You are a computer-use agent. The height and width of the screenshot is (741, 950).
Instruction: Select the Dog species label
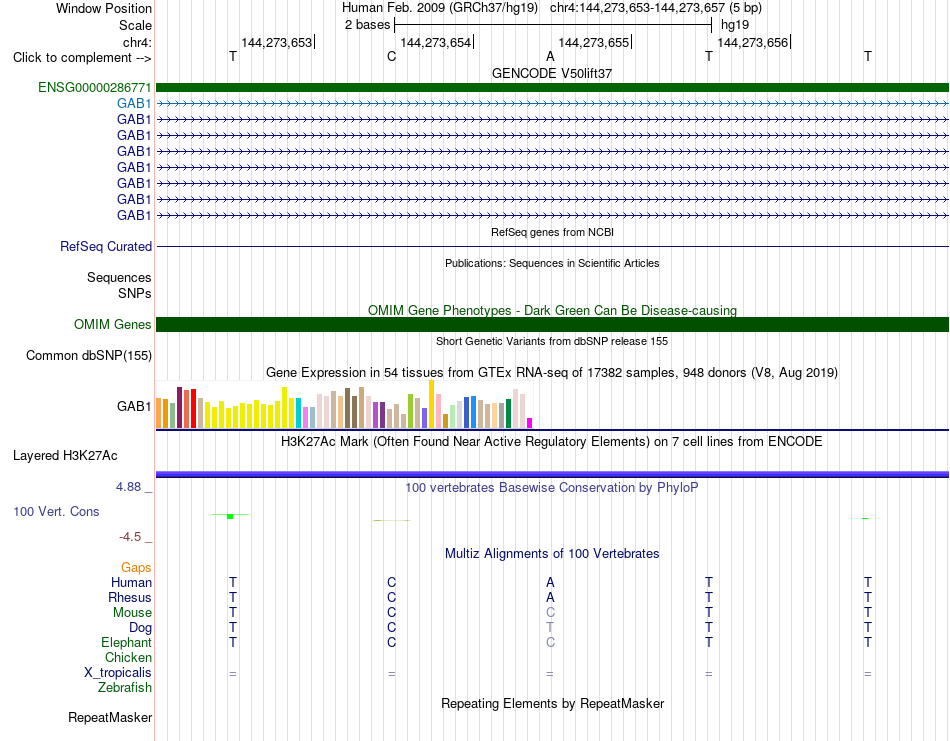tap(140, 628)
